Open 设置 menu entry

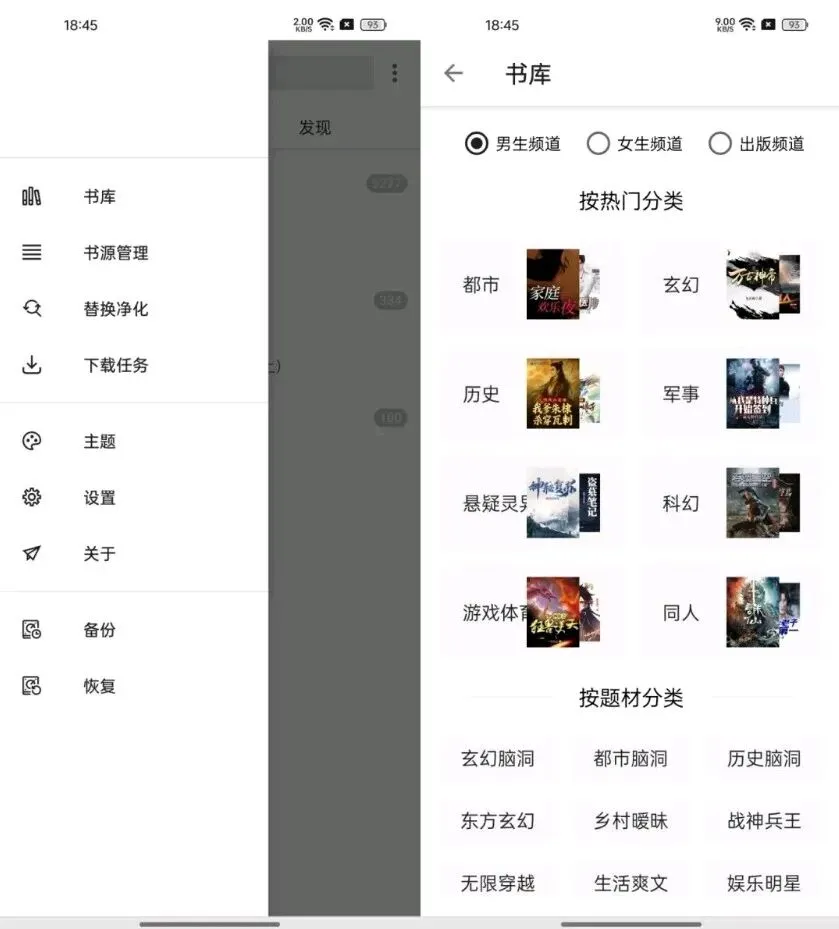[134, 497]
